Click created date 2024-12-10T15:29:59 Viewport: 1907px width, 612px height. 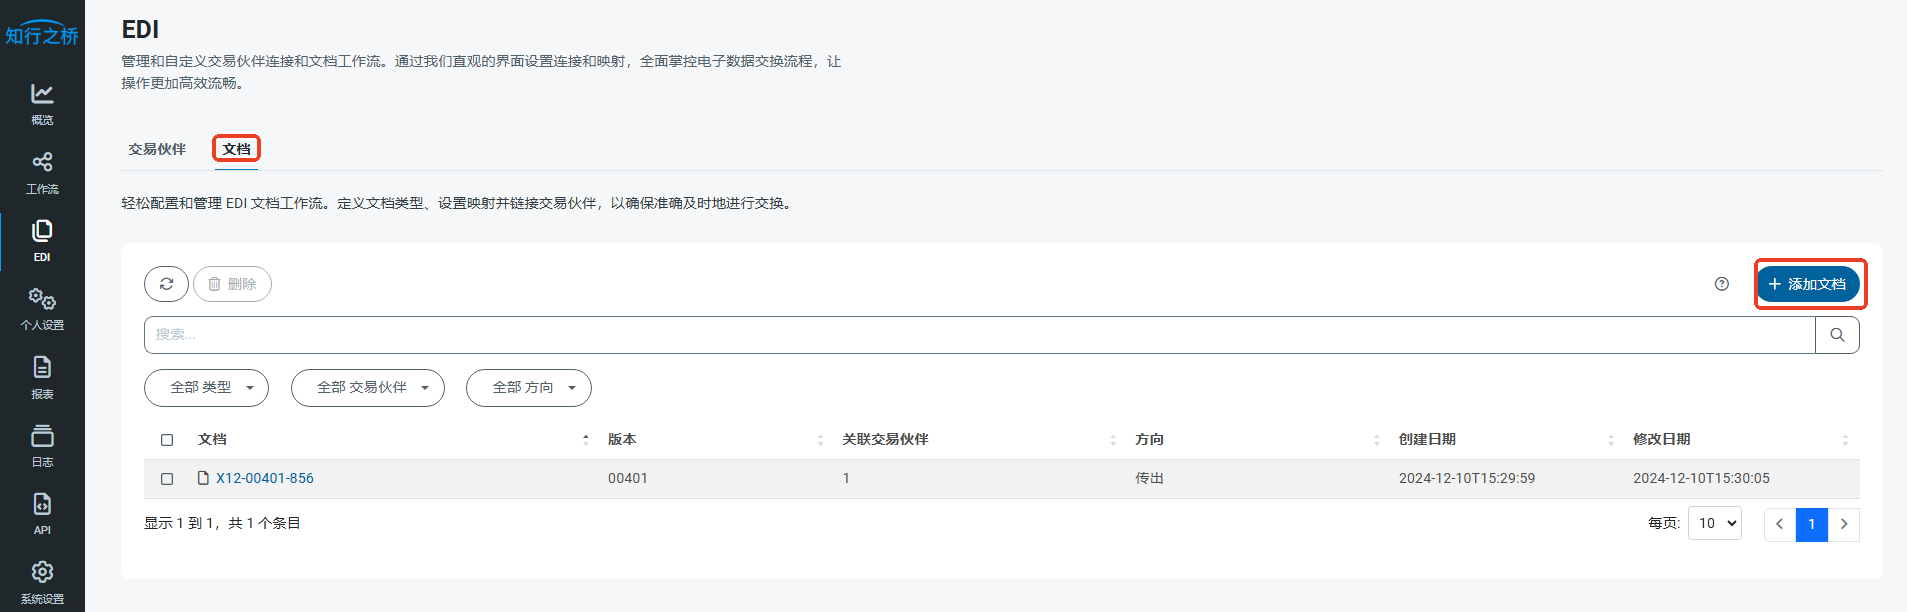point(1467,478)
